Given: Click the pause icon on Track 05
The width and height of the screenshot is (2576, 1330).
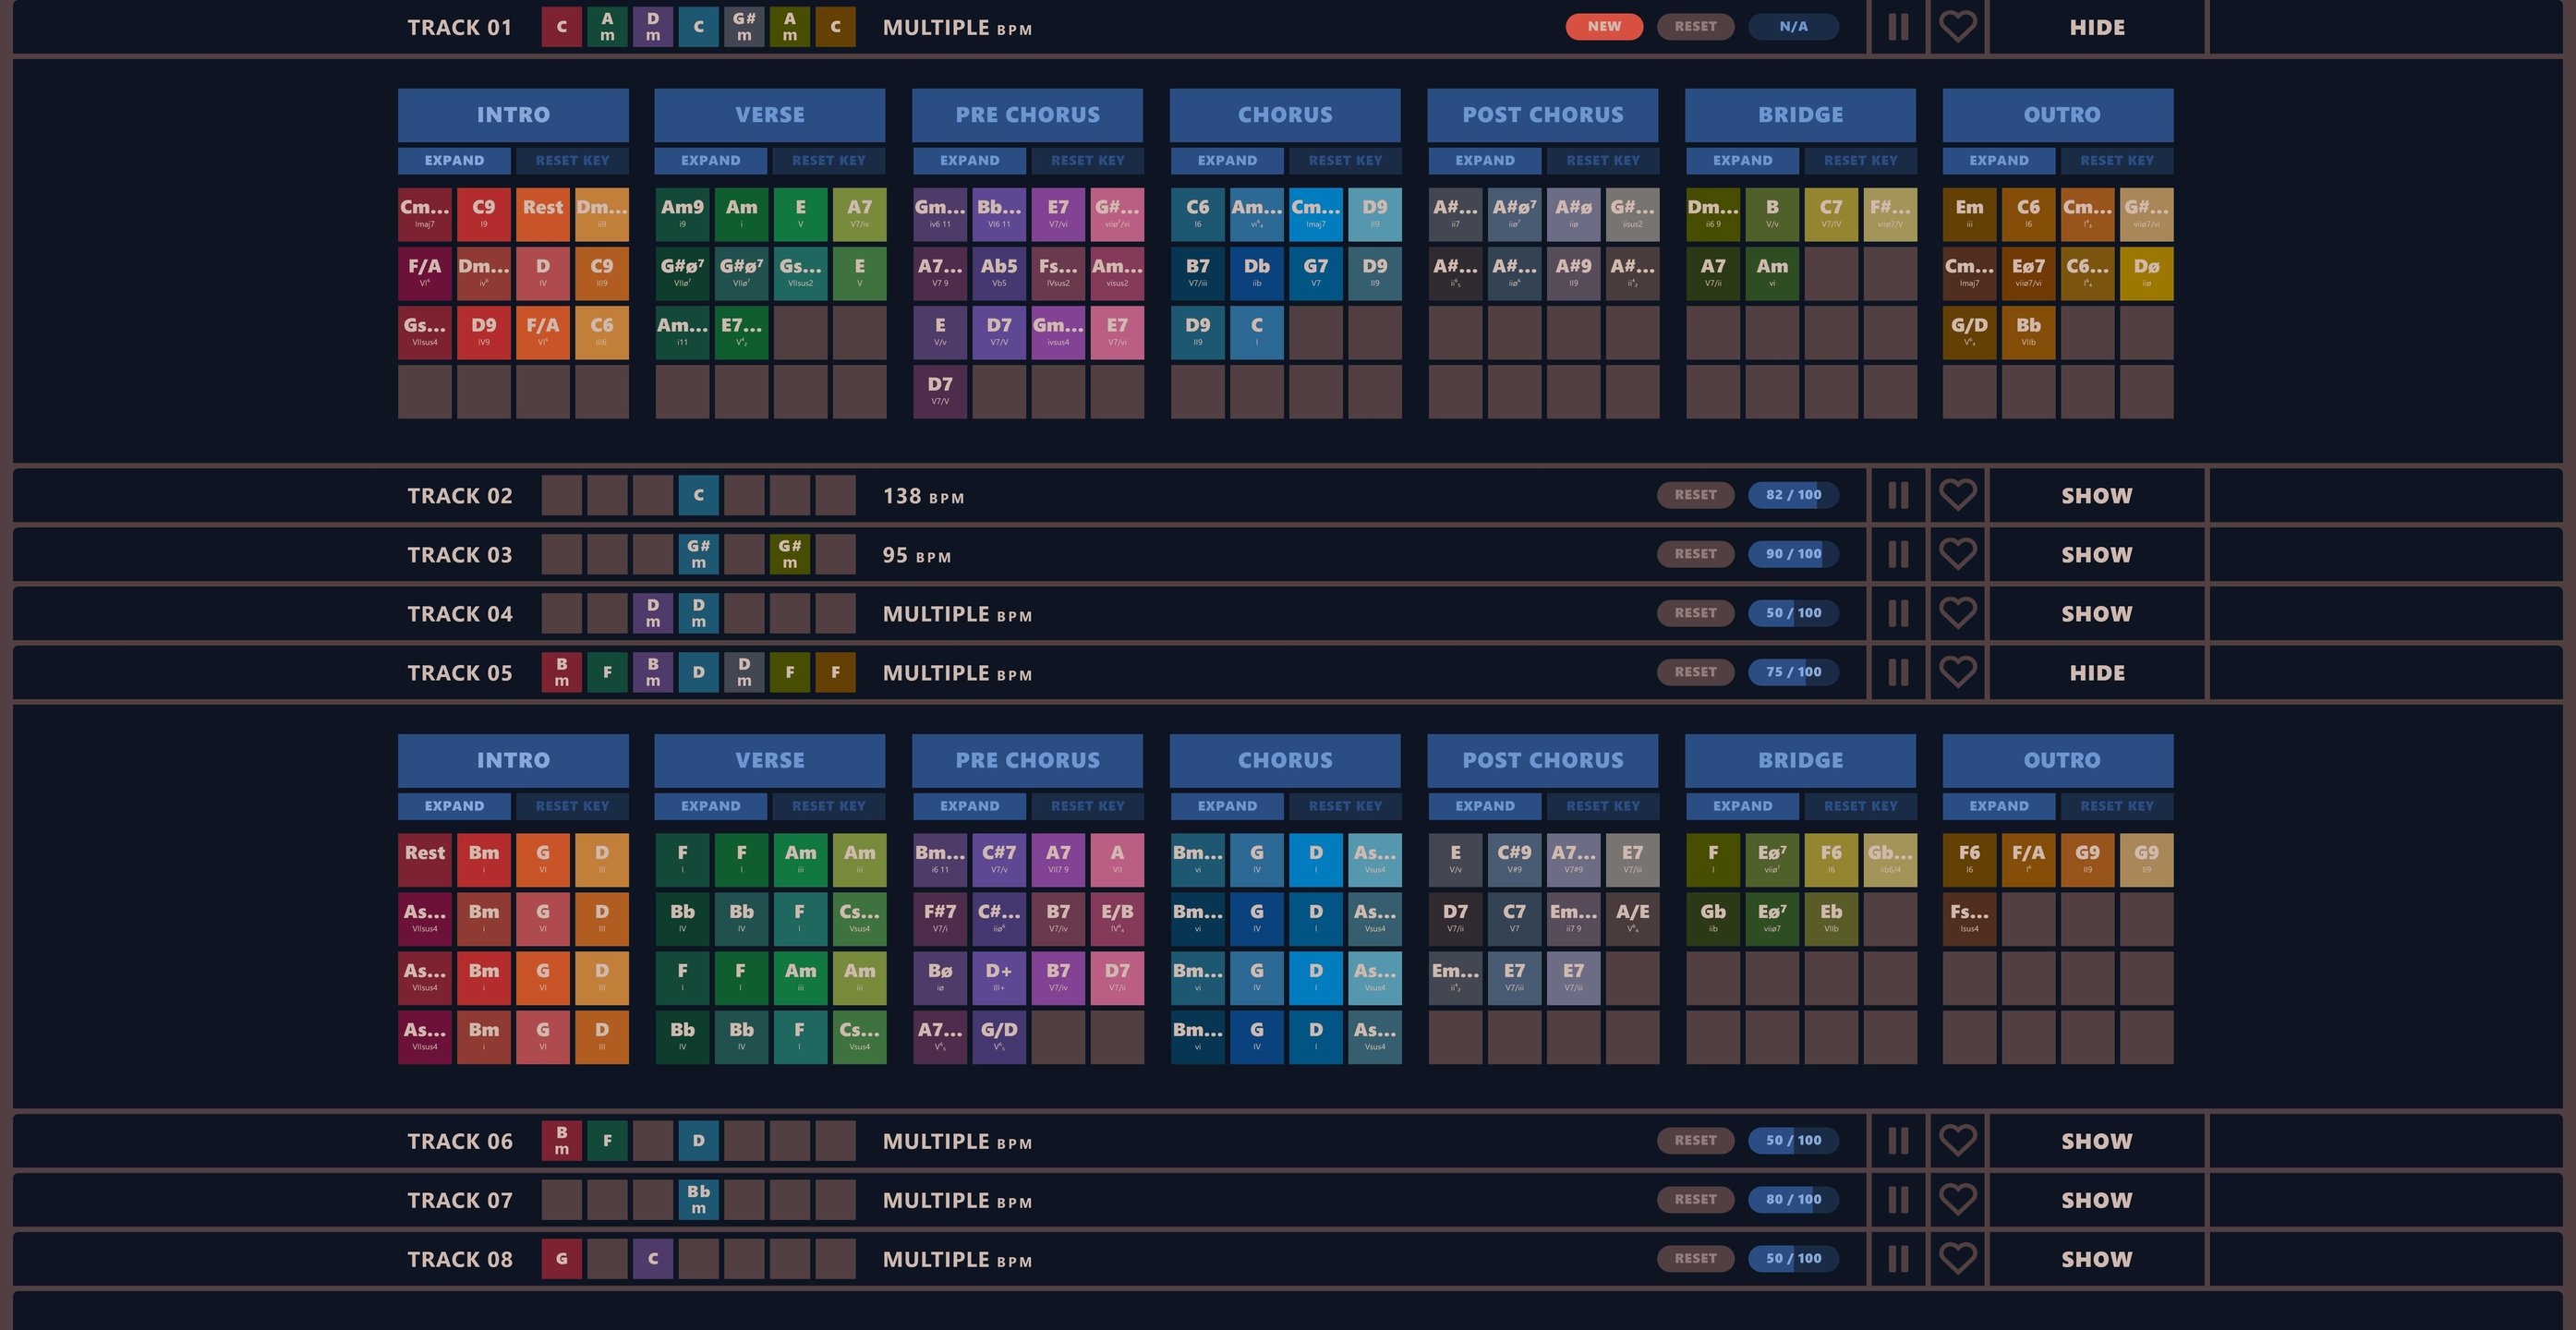Looking at the screenshot, I should 1897,672.
